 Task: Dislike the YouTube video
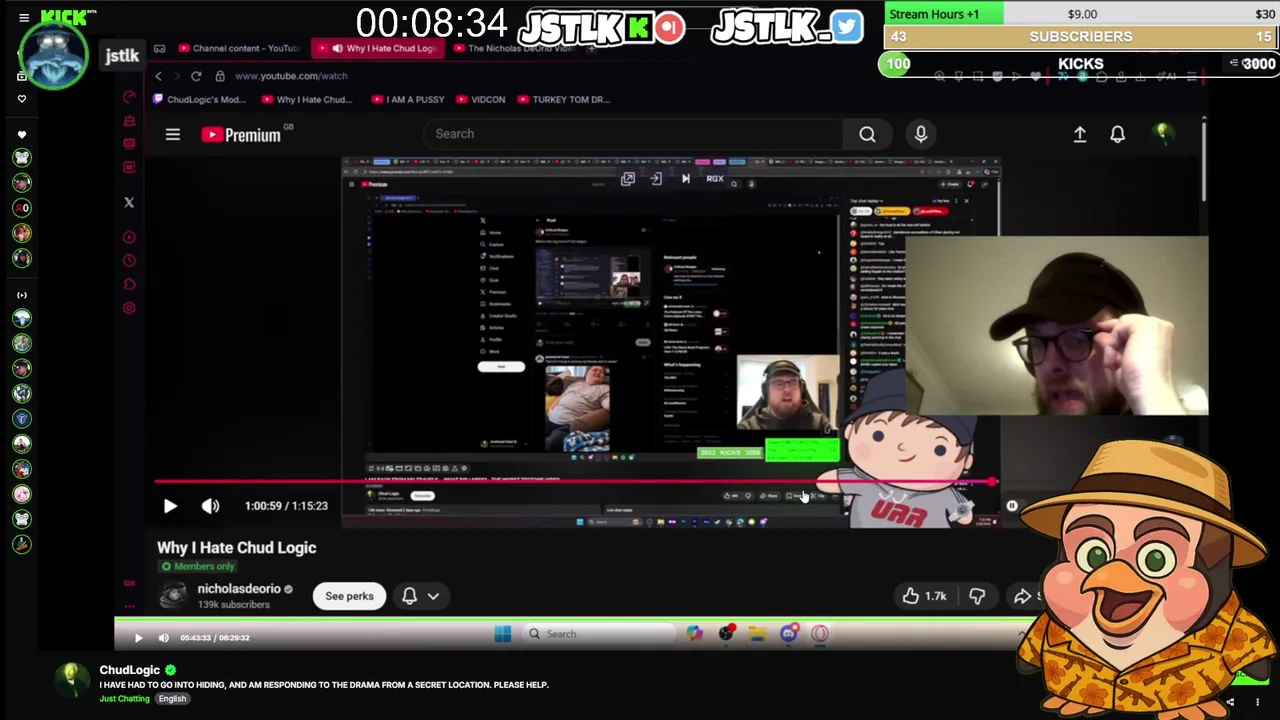pos(977,596)
